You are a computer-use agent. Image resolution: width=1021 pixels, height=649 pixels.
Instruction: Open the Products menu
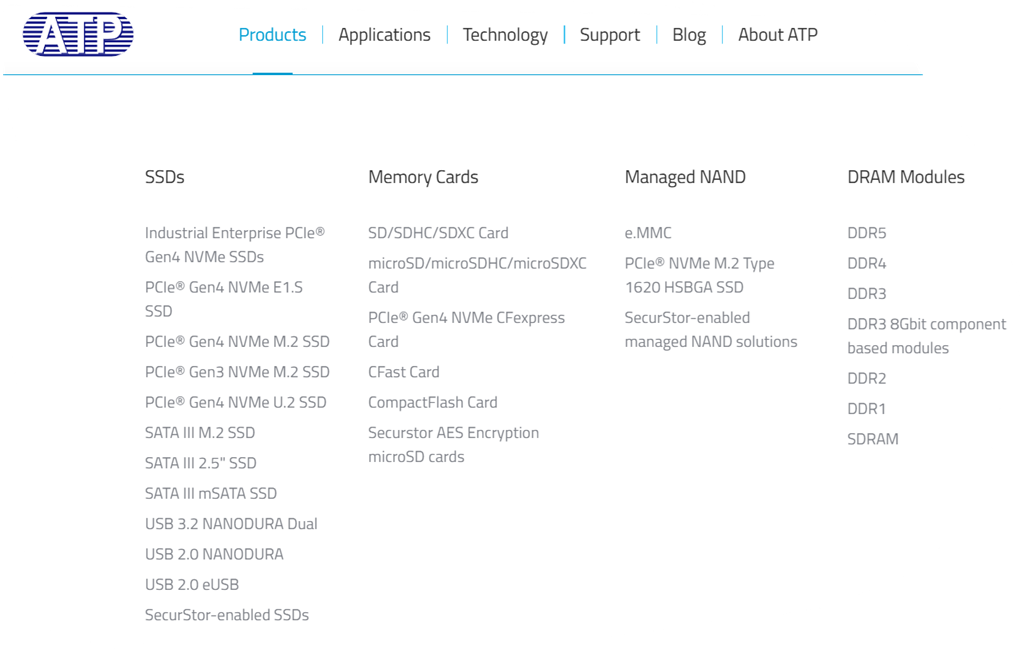(272, 35)
